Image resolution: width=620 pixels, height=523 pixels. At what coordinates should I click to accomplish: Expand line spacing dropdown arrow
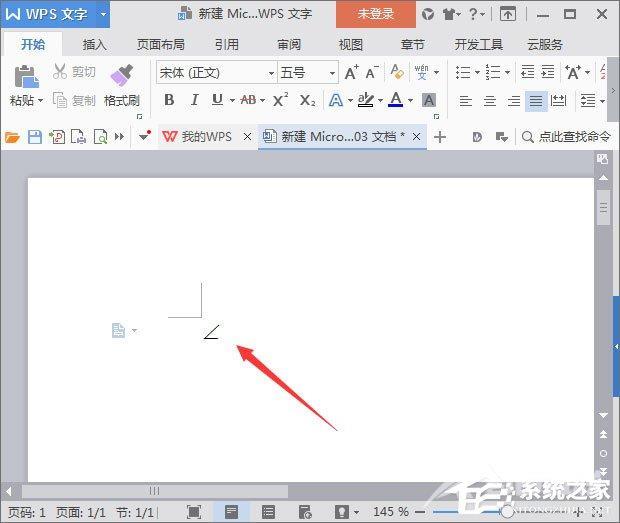pos(602,101)
